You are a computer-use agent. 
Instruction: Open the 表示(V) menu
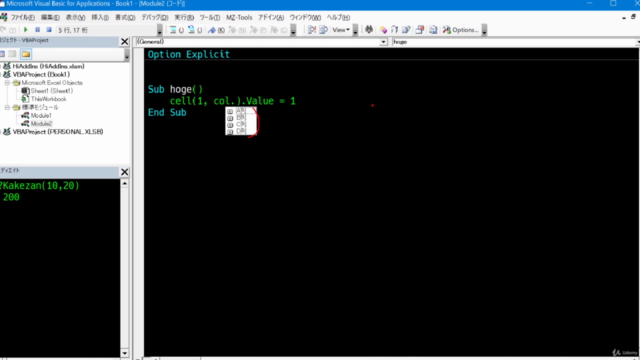76,18
